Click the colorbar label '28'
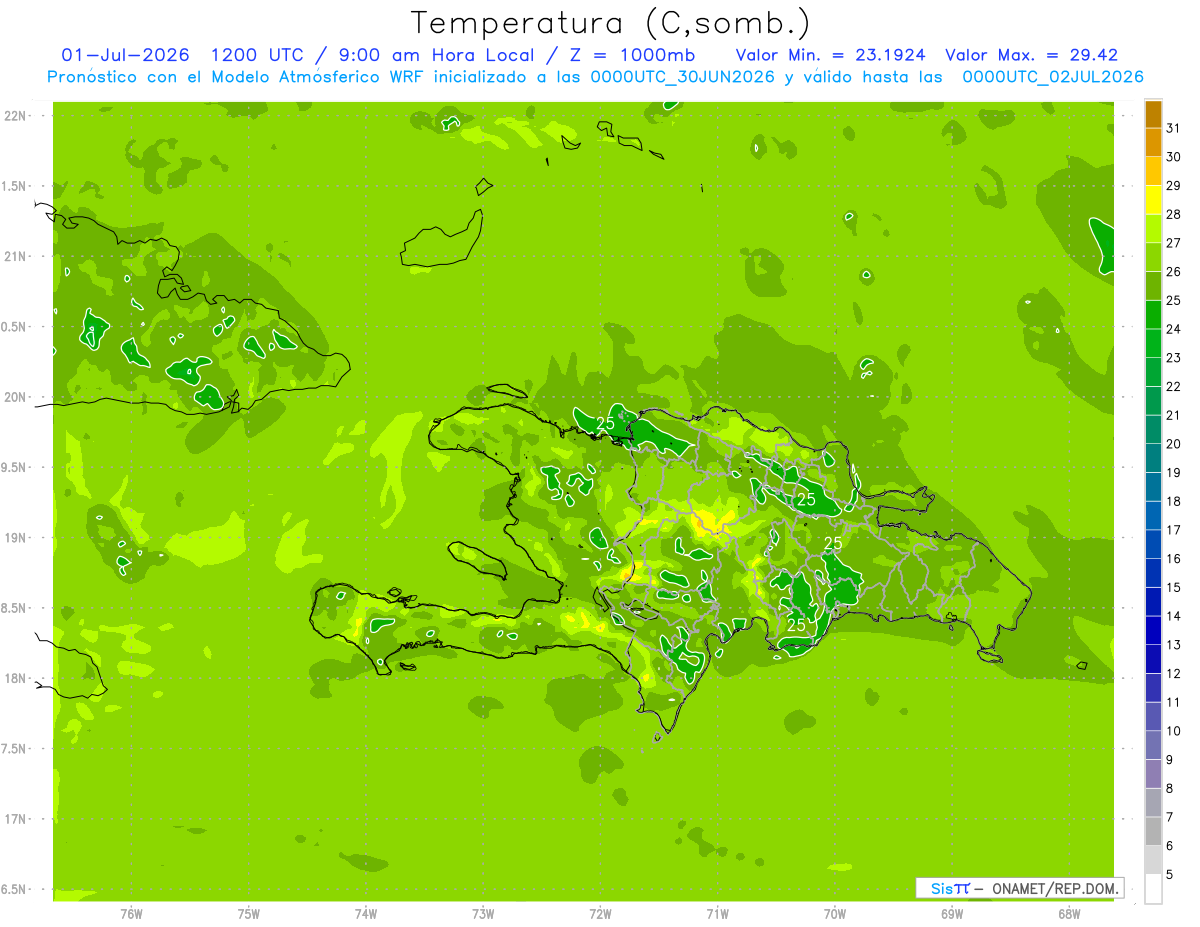Viewport: 1200px width, 927px height. coord(1174,214)
